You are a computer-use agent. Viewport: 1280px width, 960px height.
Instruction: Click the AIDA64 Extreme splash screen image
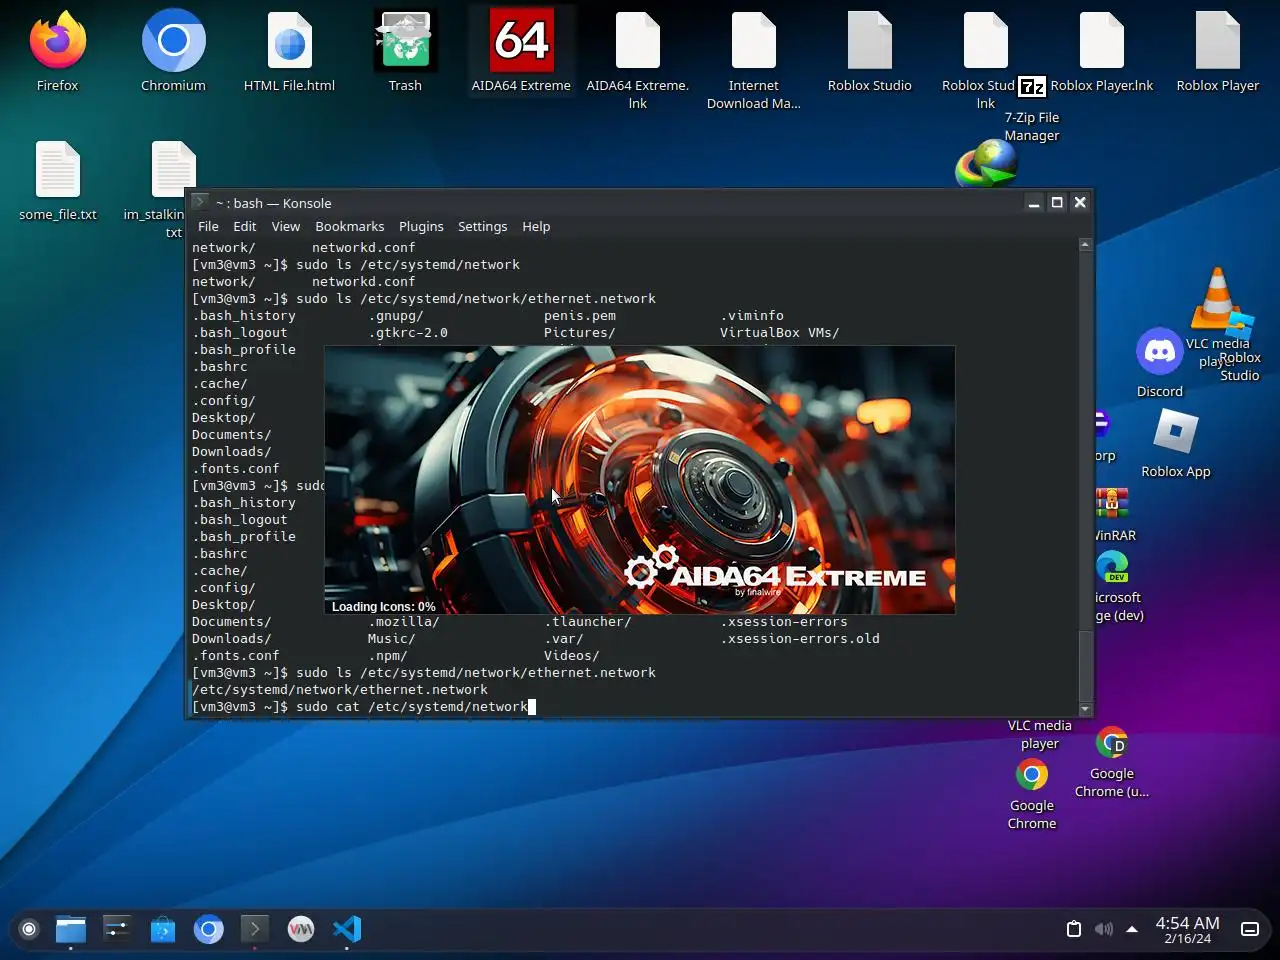(640, 480)
